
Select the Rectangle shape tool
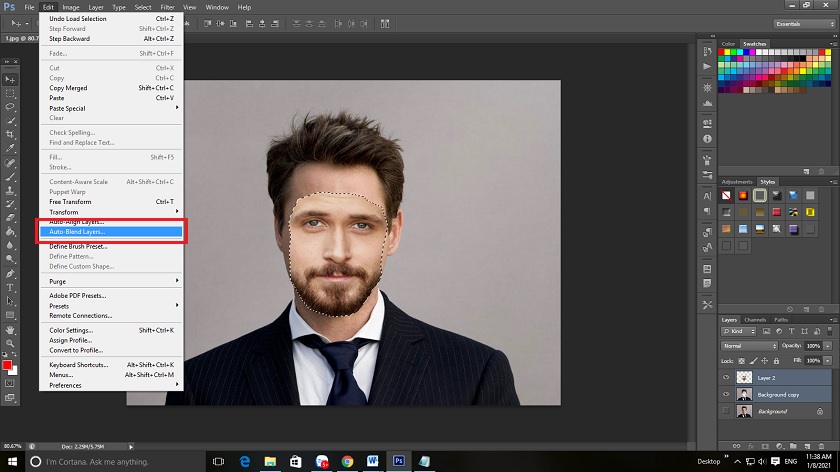10,315
